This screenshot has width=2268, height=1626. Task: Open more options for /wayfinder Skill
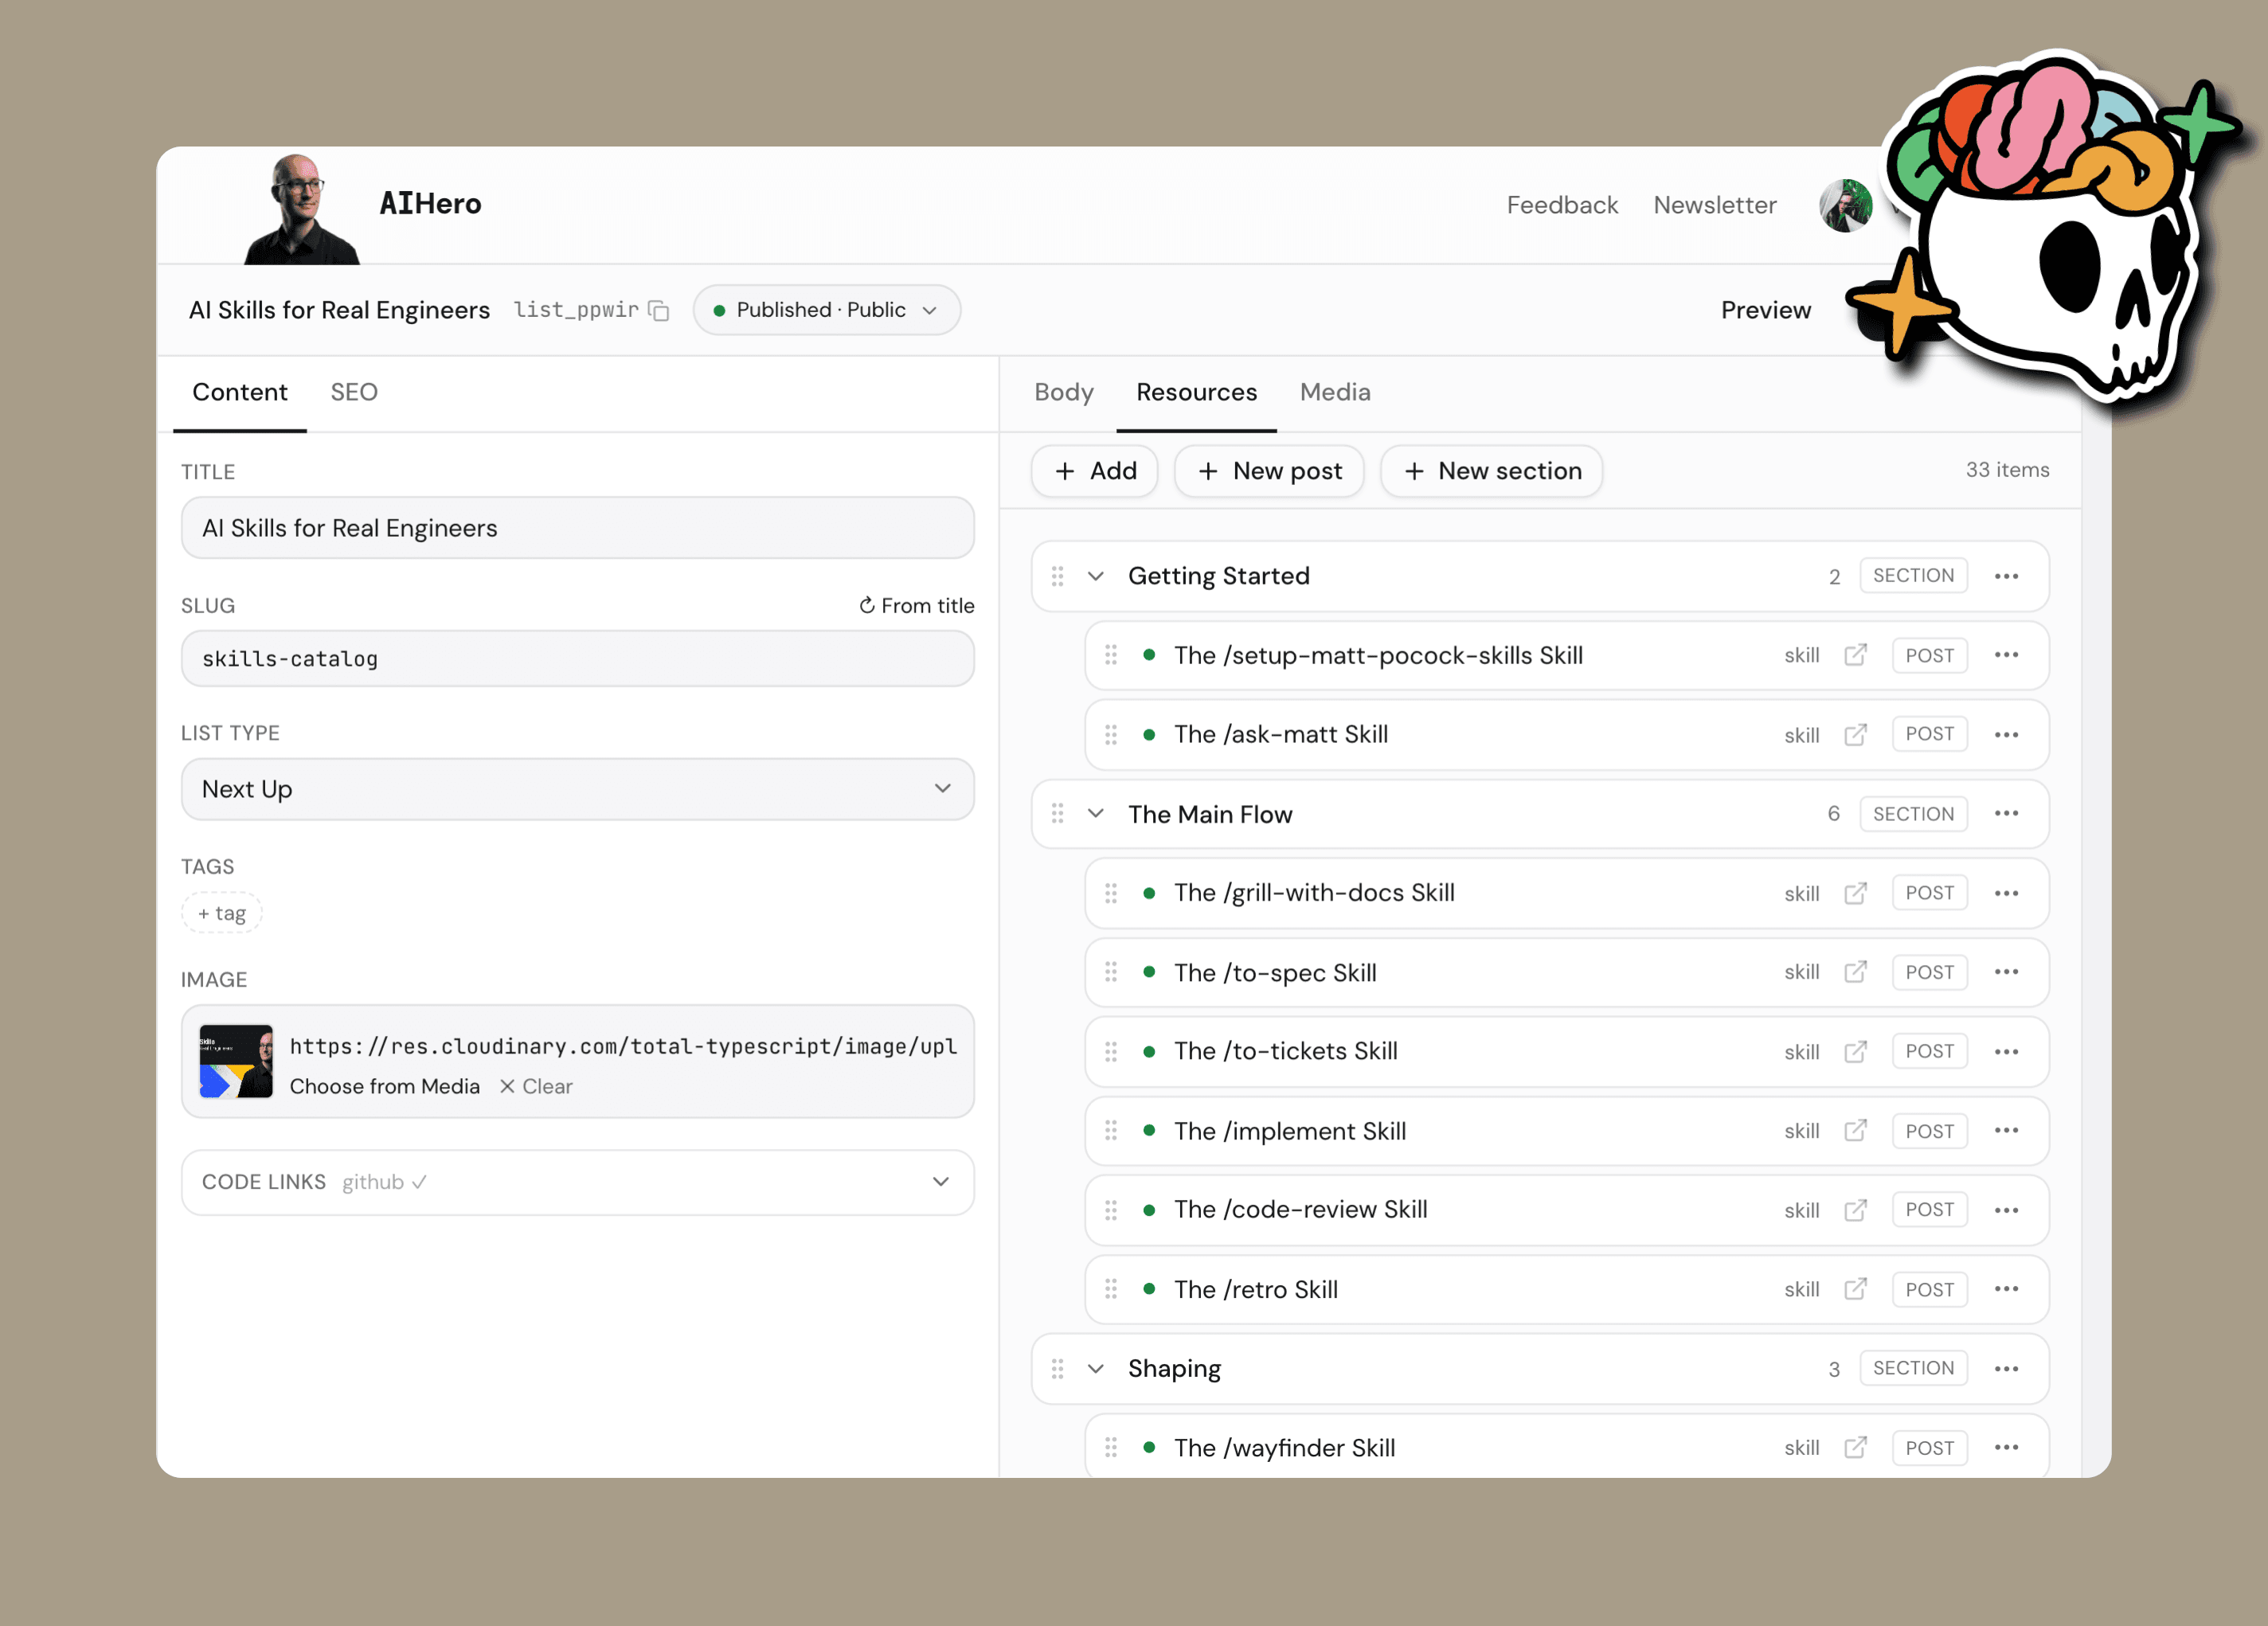coord(2006,1447)
